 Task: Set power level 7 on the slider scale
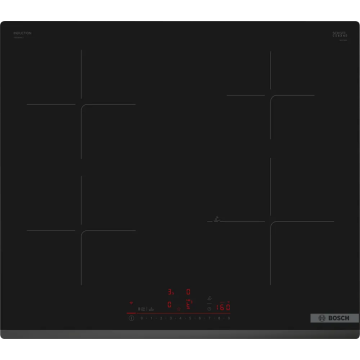tap(209, 318)
